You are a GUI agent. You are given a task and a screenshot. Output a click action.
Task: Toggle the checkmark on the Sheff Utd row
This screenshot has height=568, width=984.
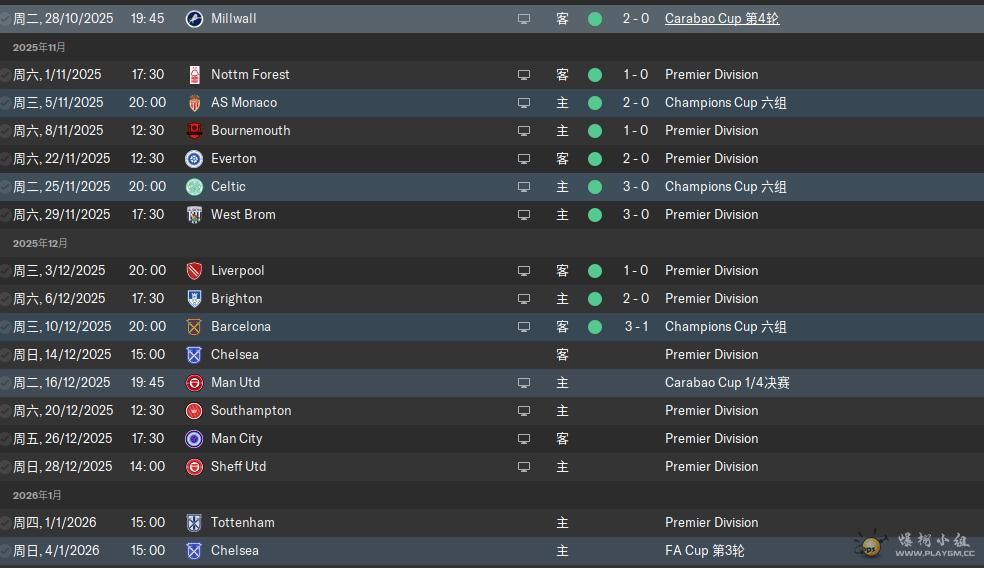click(6, 467)
